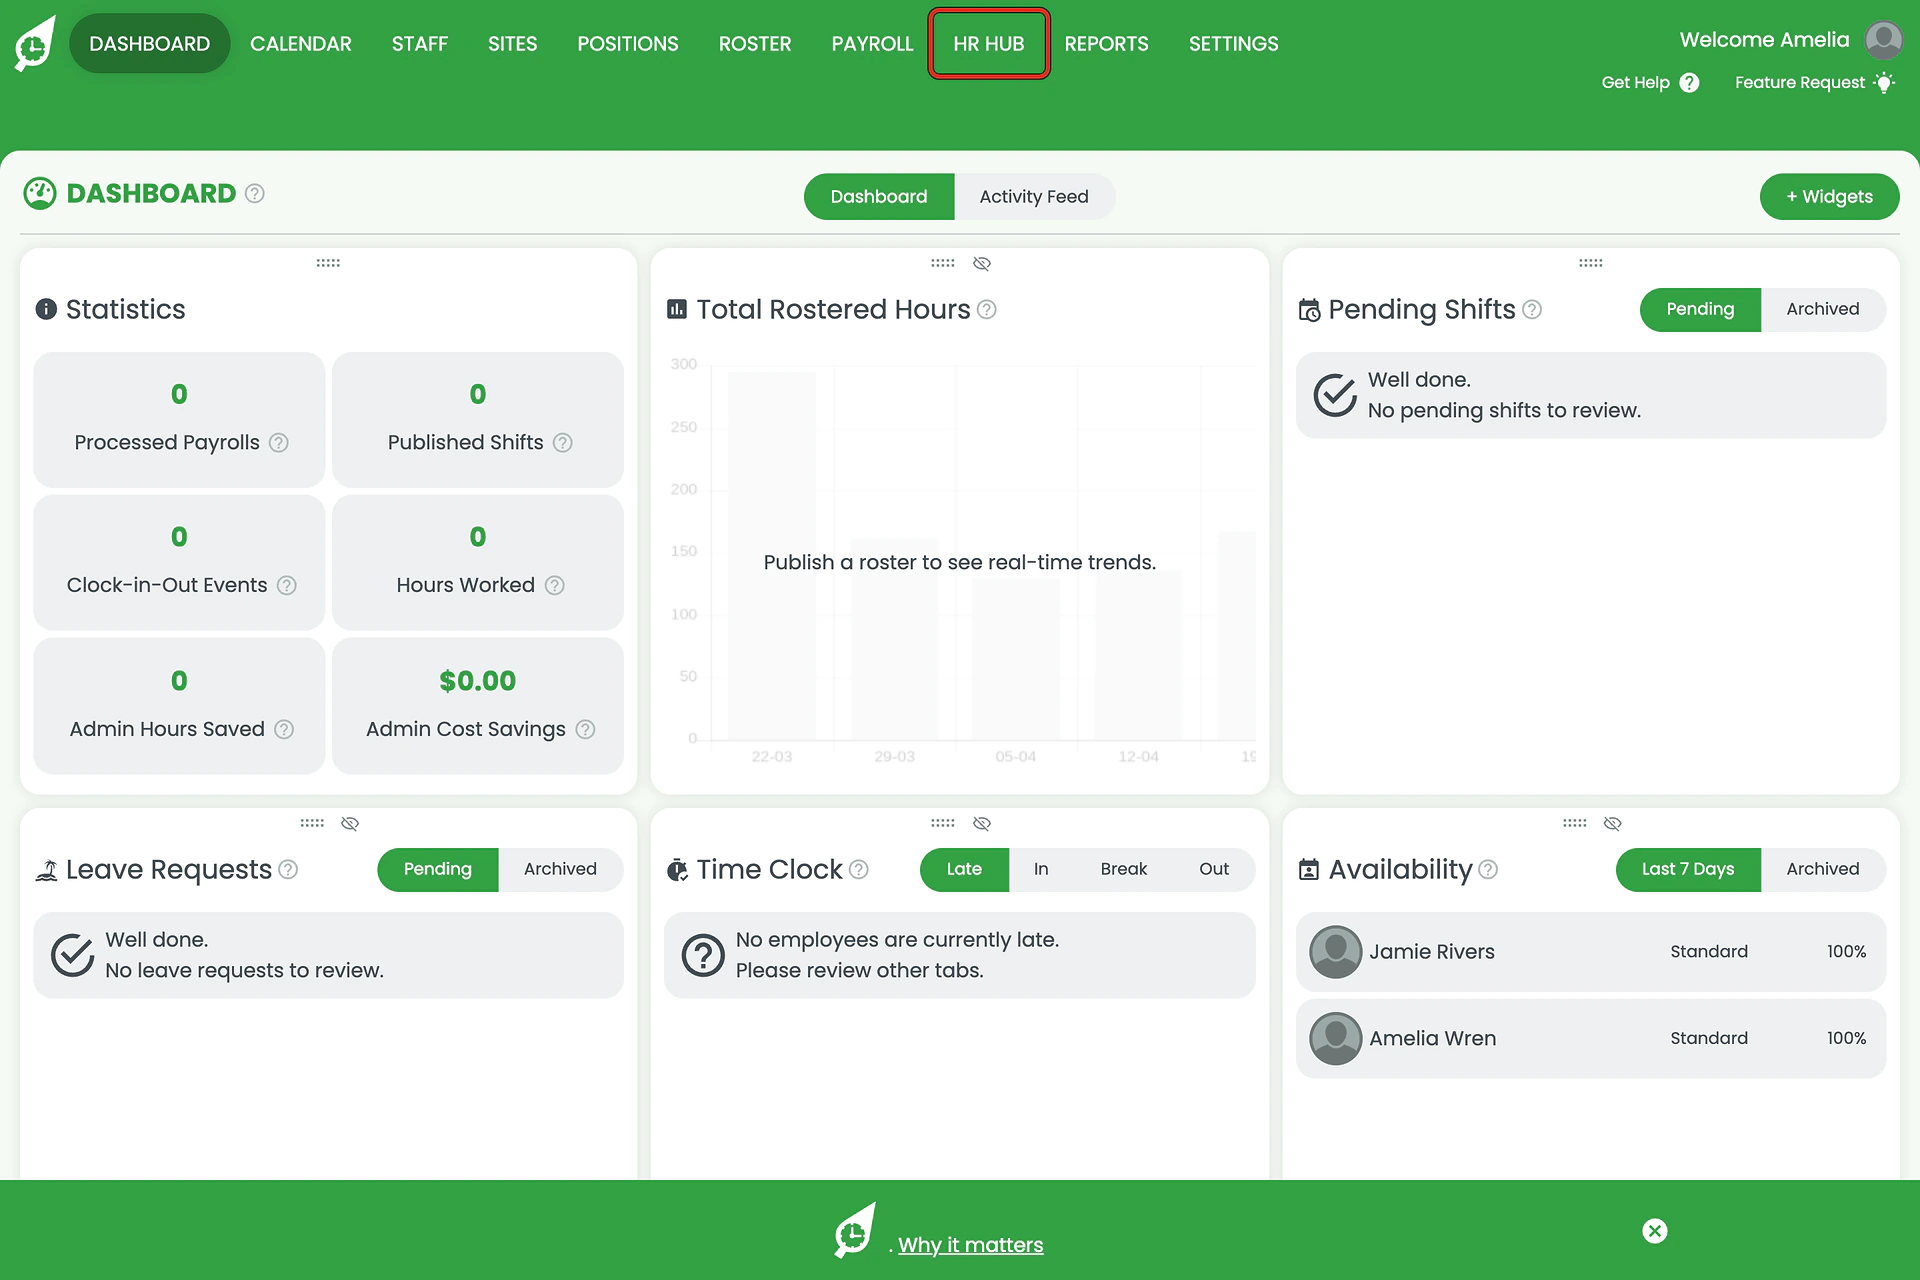The image size is (1920, 1280).
Task: Click the help icon next to Hours Worked
Action: coord(555,585)
